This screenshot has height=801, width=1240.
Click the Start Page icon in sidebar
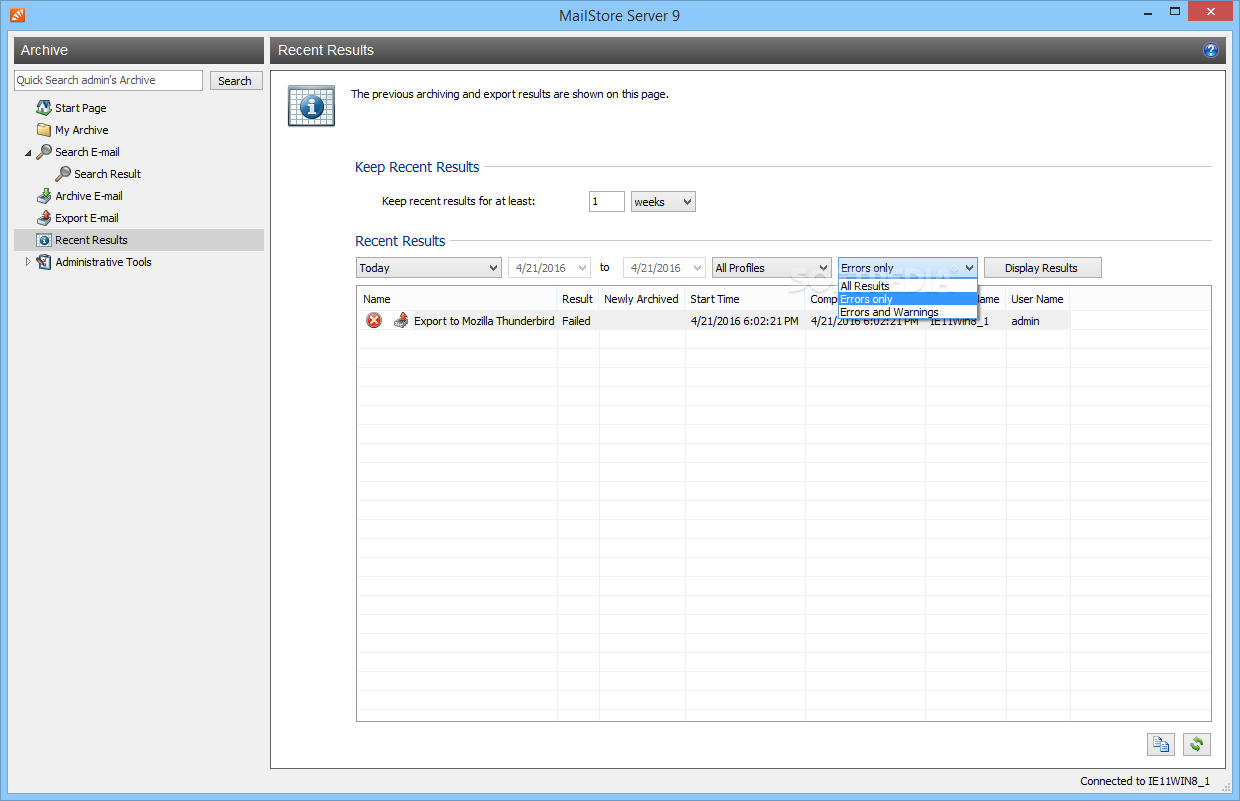(x=44, y=108)
